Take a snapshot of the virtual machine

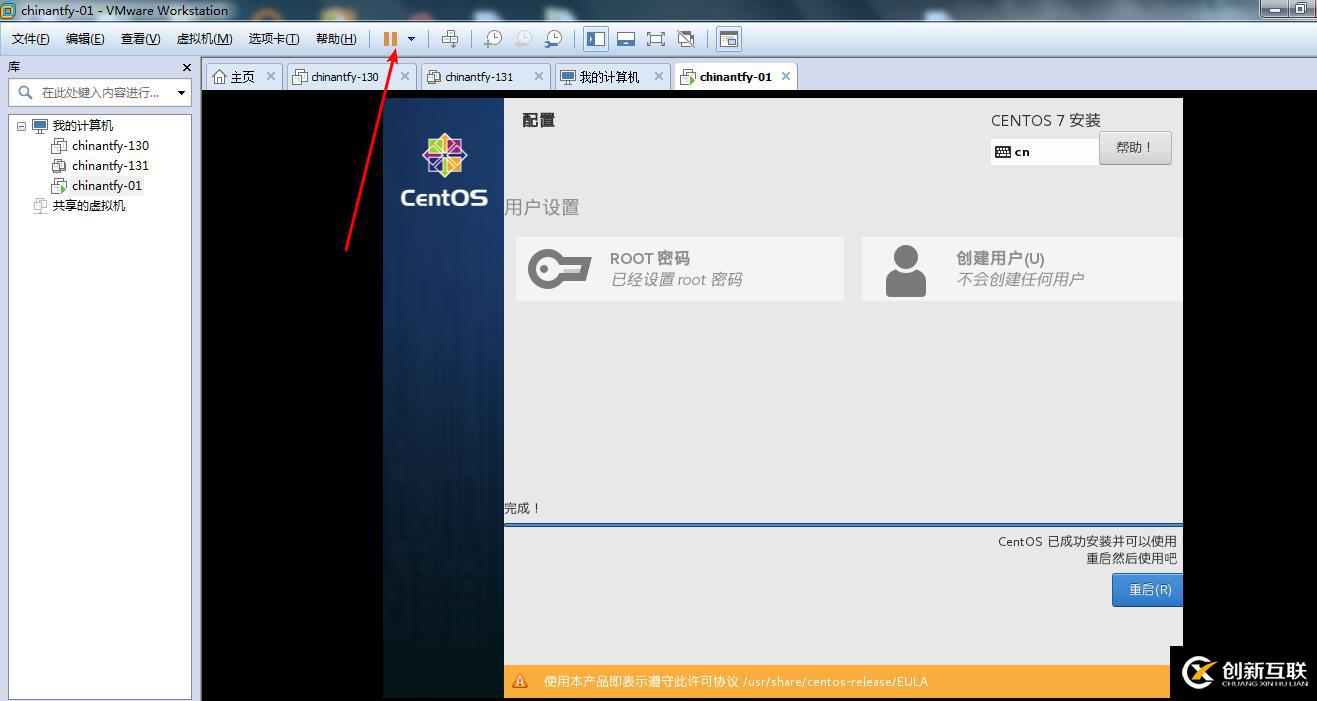(492, 39)
